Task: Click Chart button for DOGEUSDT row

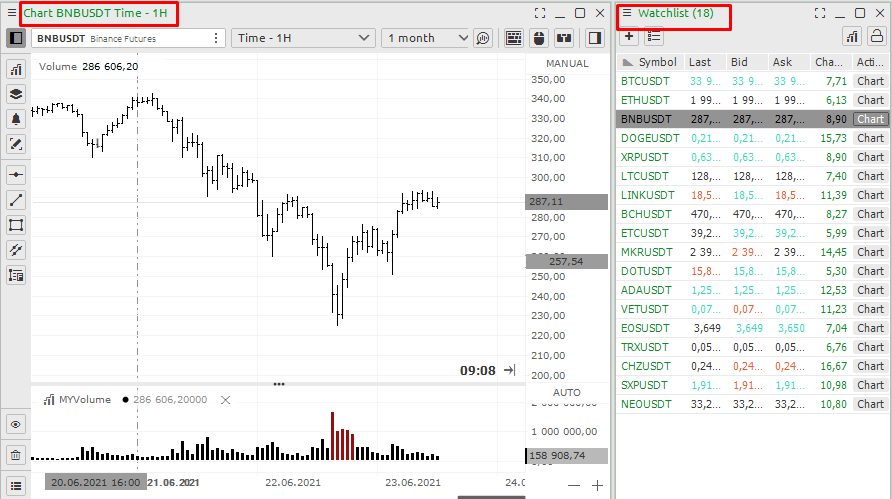Action: tap(870, 138)
